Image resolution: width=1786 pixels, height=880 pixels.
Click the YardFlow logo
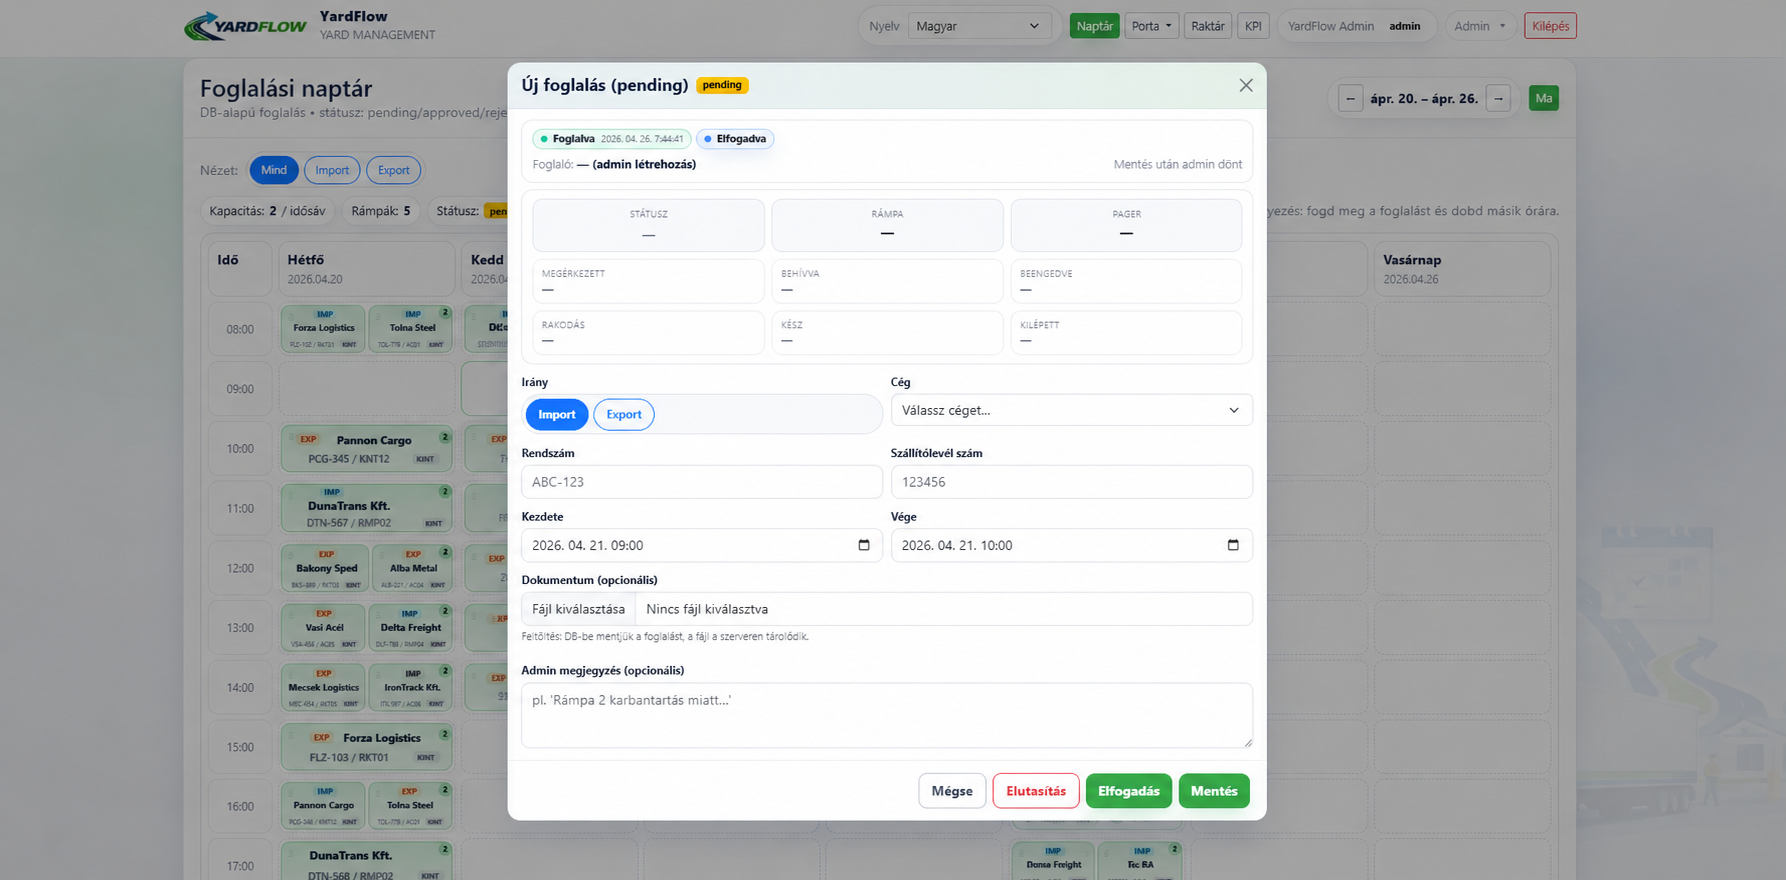(x=246, y=26)
